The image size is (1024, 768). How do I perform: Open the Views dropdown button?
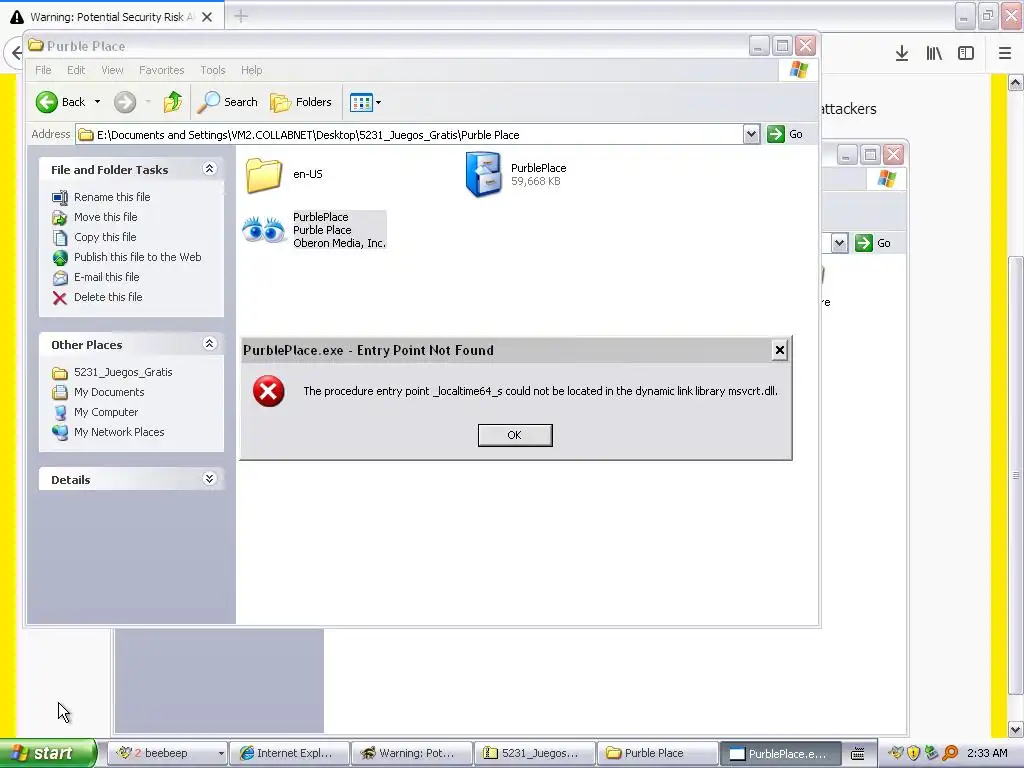click(365, 102)
